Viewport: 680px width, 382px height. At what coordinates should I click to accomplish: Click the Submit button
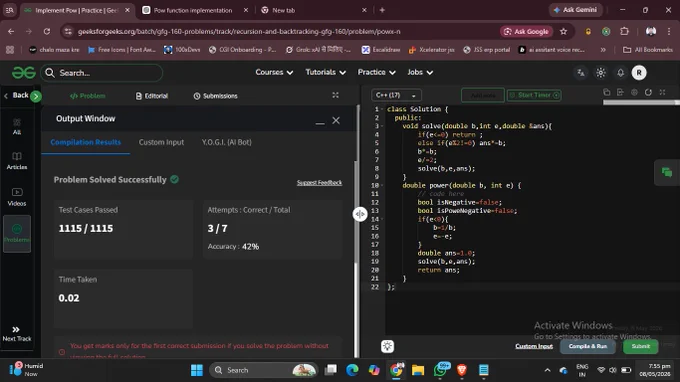click(641, 346)
